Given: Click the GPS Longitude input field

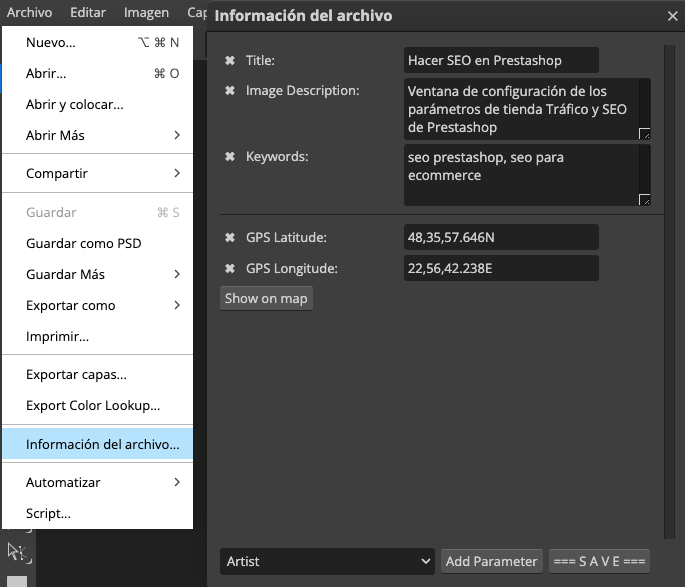Looking at the screenshot, I should click(x=501, y=268).
